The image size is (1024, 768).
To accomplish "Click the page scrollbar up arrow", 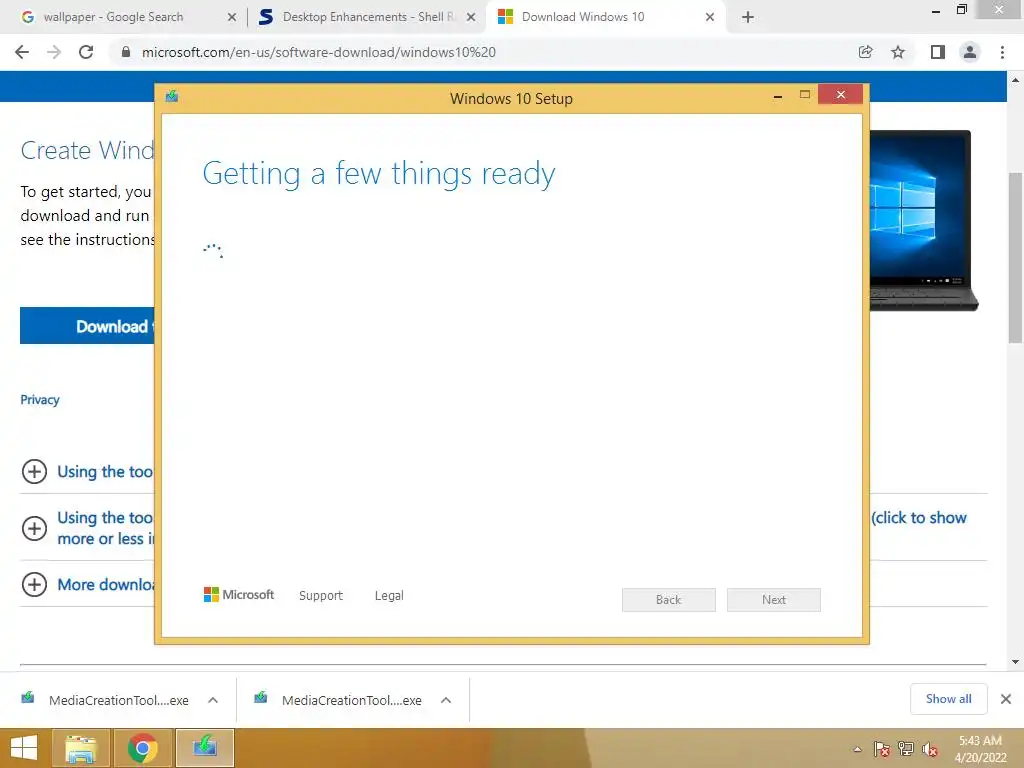I will pos(1016,80).
